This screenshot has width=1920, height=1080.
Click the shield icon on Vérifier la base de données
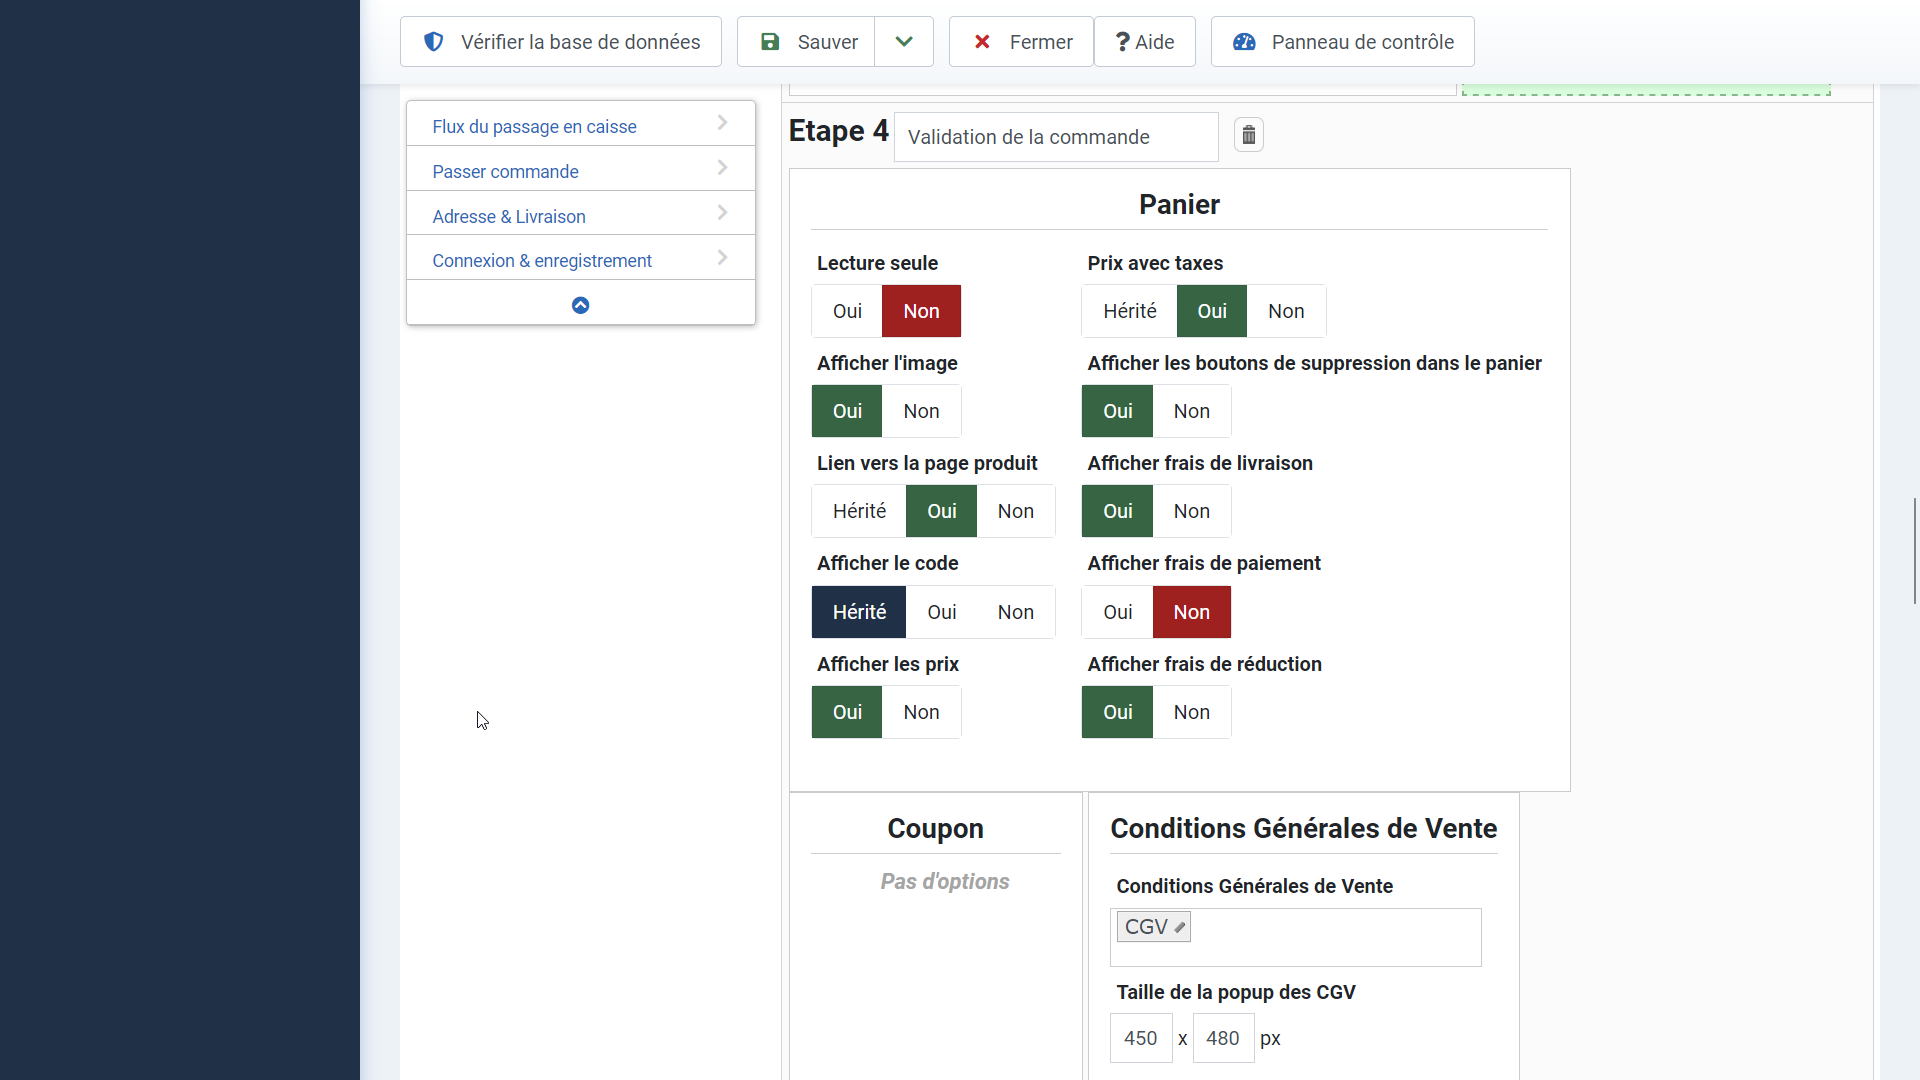(x=433, y=42)
